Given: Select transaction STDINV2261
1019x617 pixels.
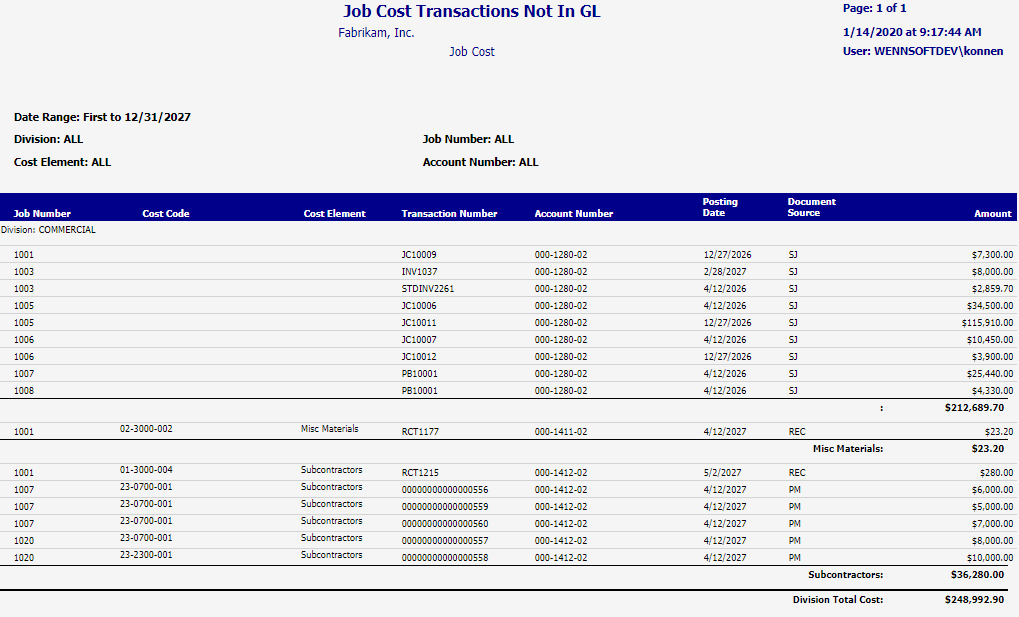Looking at the screenshot, I should (x=427, y=289).
